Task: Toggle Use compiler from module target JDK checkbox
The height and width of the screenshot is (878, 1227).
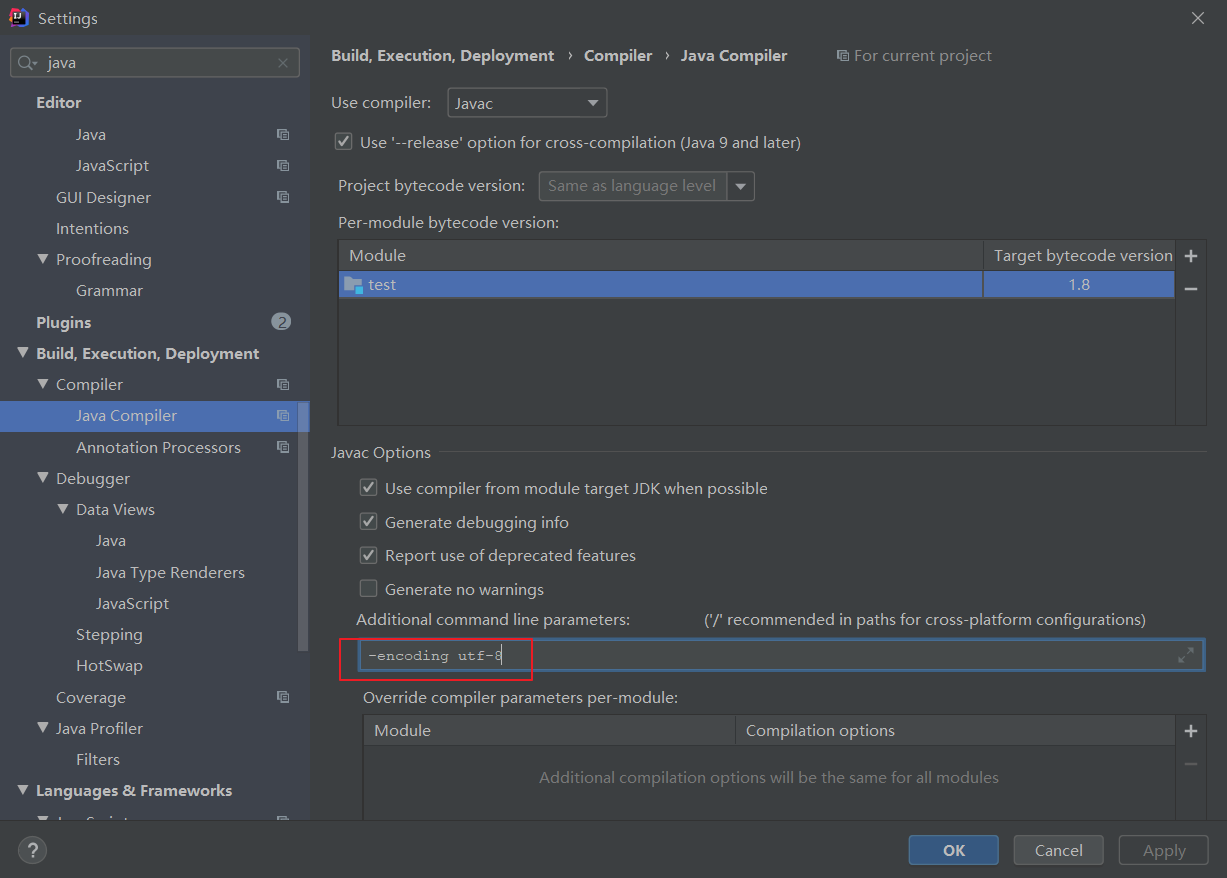Action: [x=369, y=488]
